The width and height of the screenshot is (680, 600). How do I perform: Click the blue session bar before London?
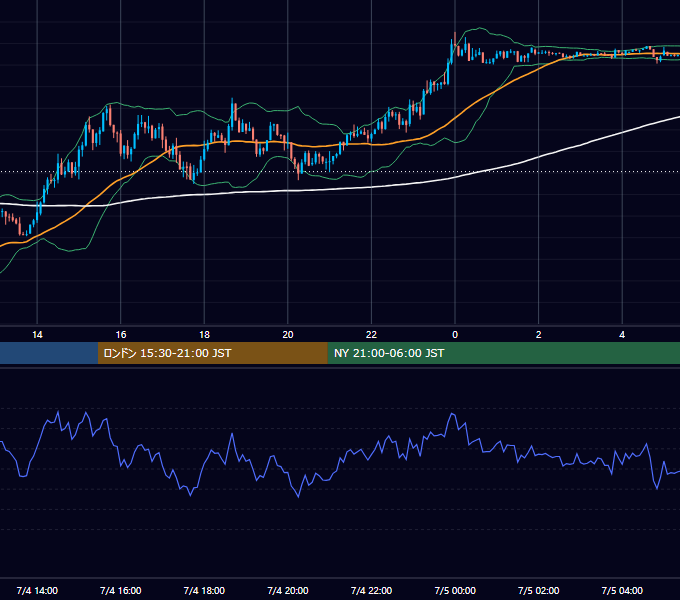tap(49, 353)
